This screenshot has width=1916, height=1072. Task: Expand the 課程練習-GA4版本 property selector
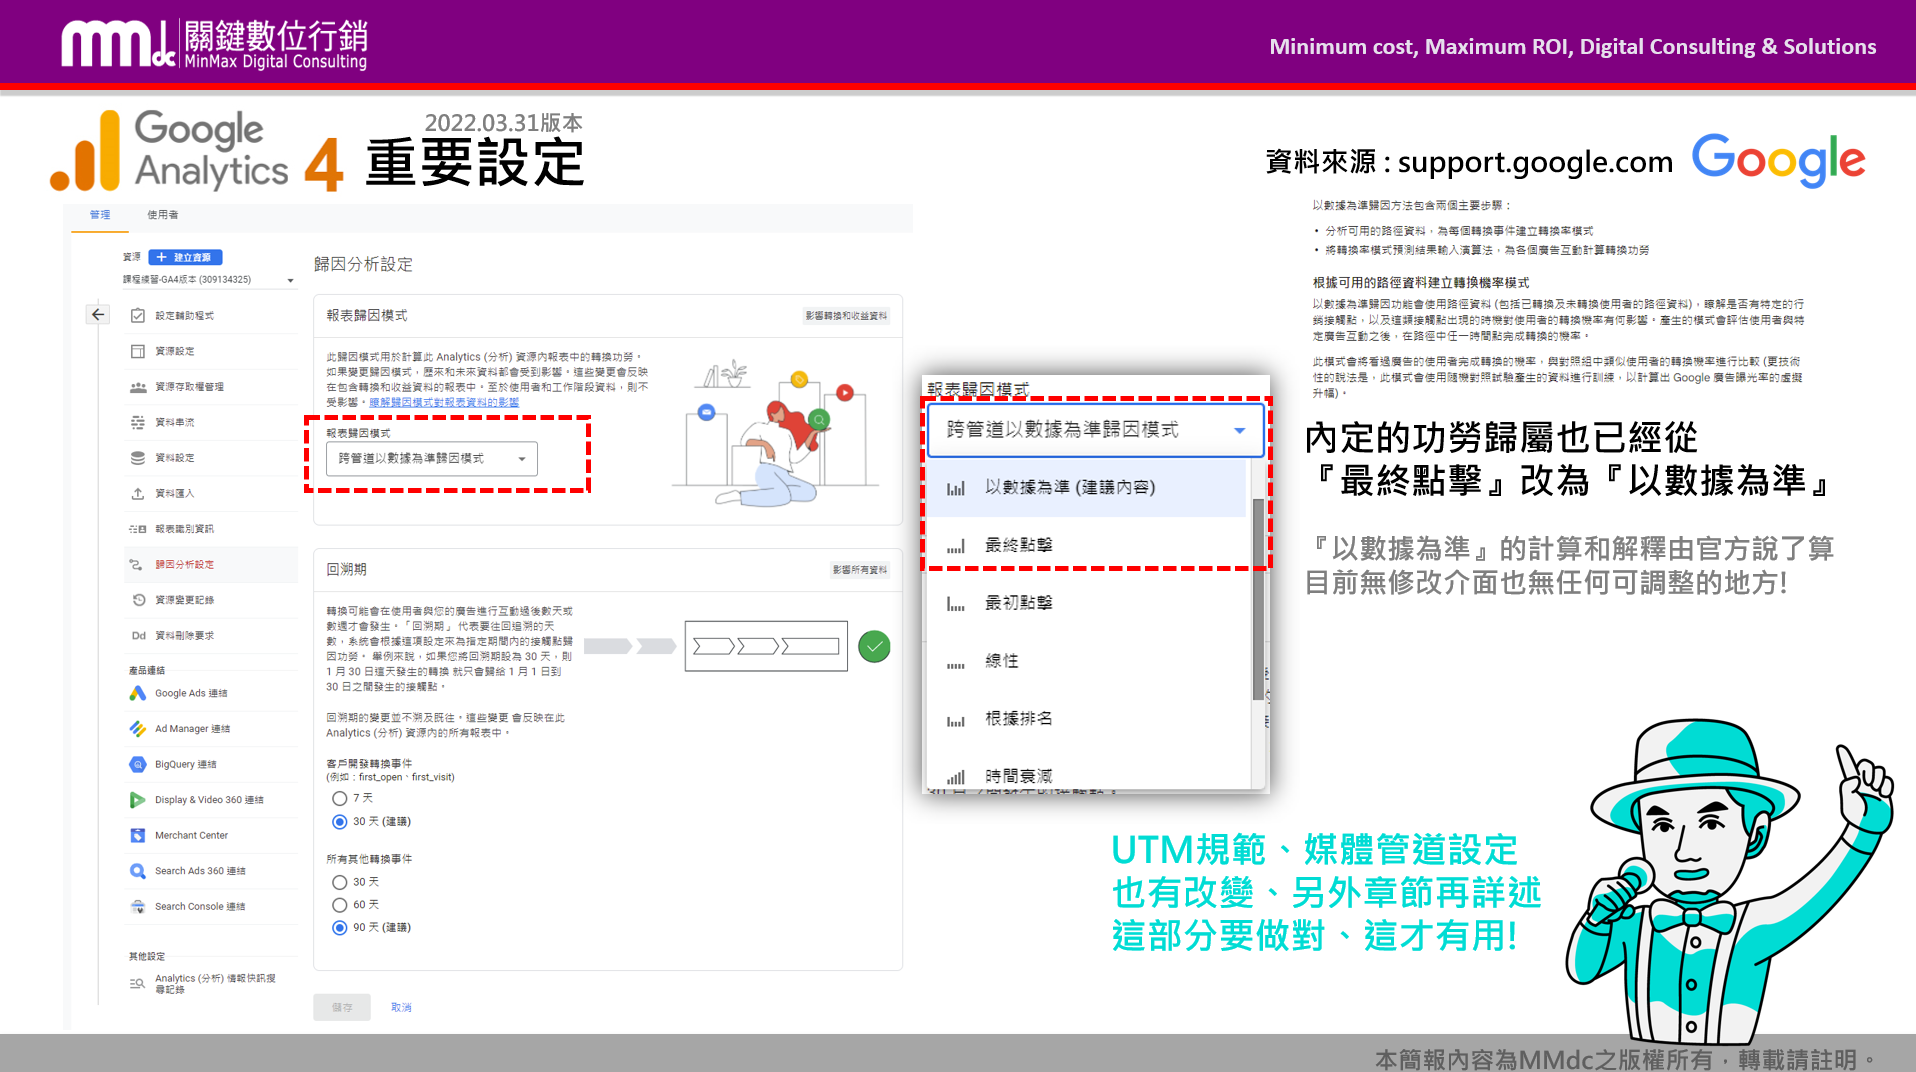290,280
